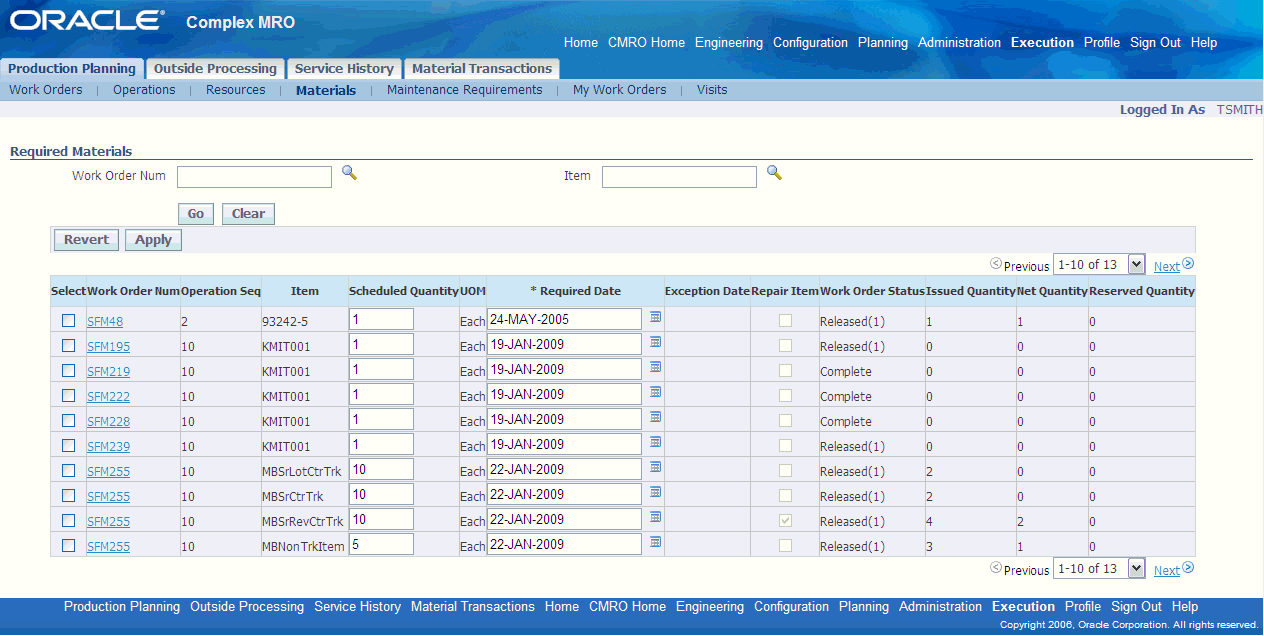This screenshot has width=1264, height=636.
Task: Open date picker for SFM228 row
Action: click(x=656, y=416)
